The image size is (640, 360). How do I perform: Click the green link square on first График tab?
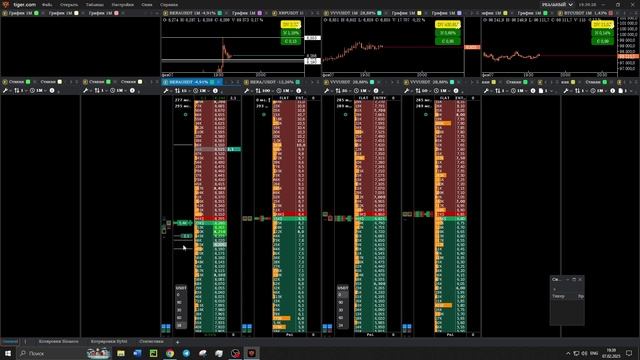36,13
